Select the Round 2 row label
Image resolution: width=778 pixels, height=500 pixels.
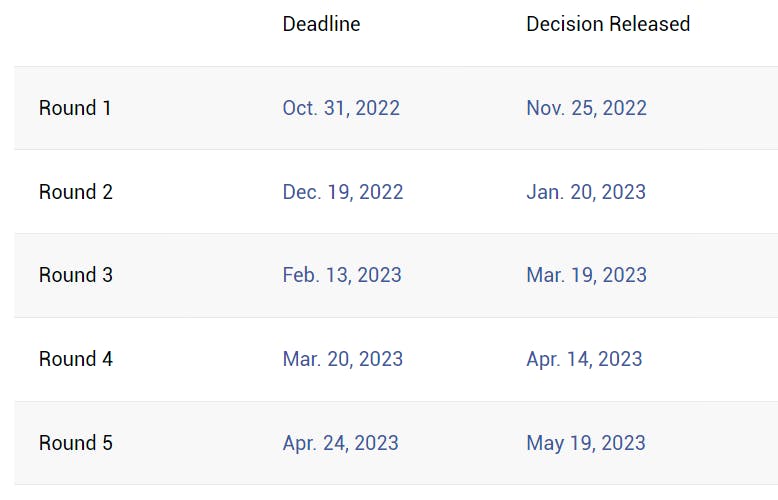tap(76, 192)
